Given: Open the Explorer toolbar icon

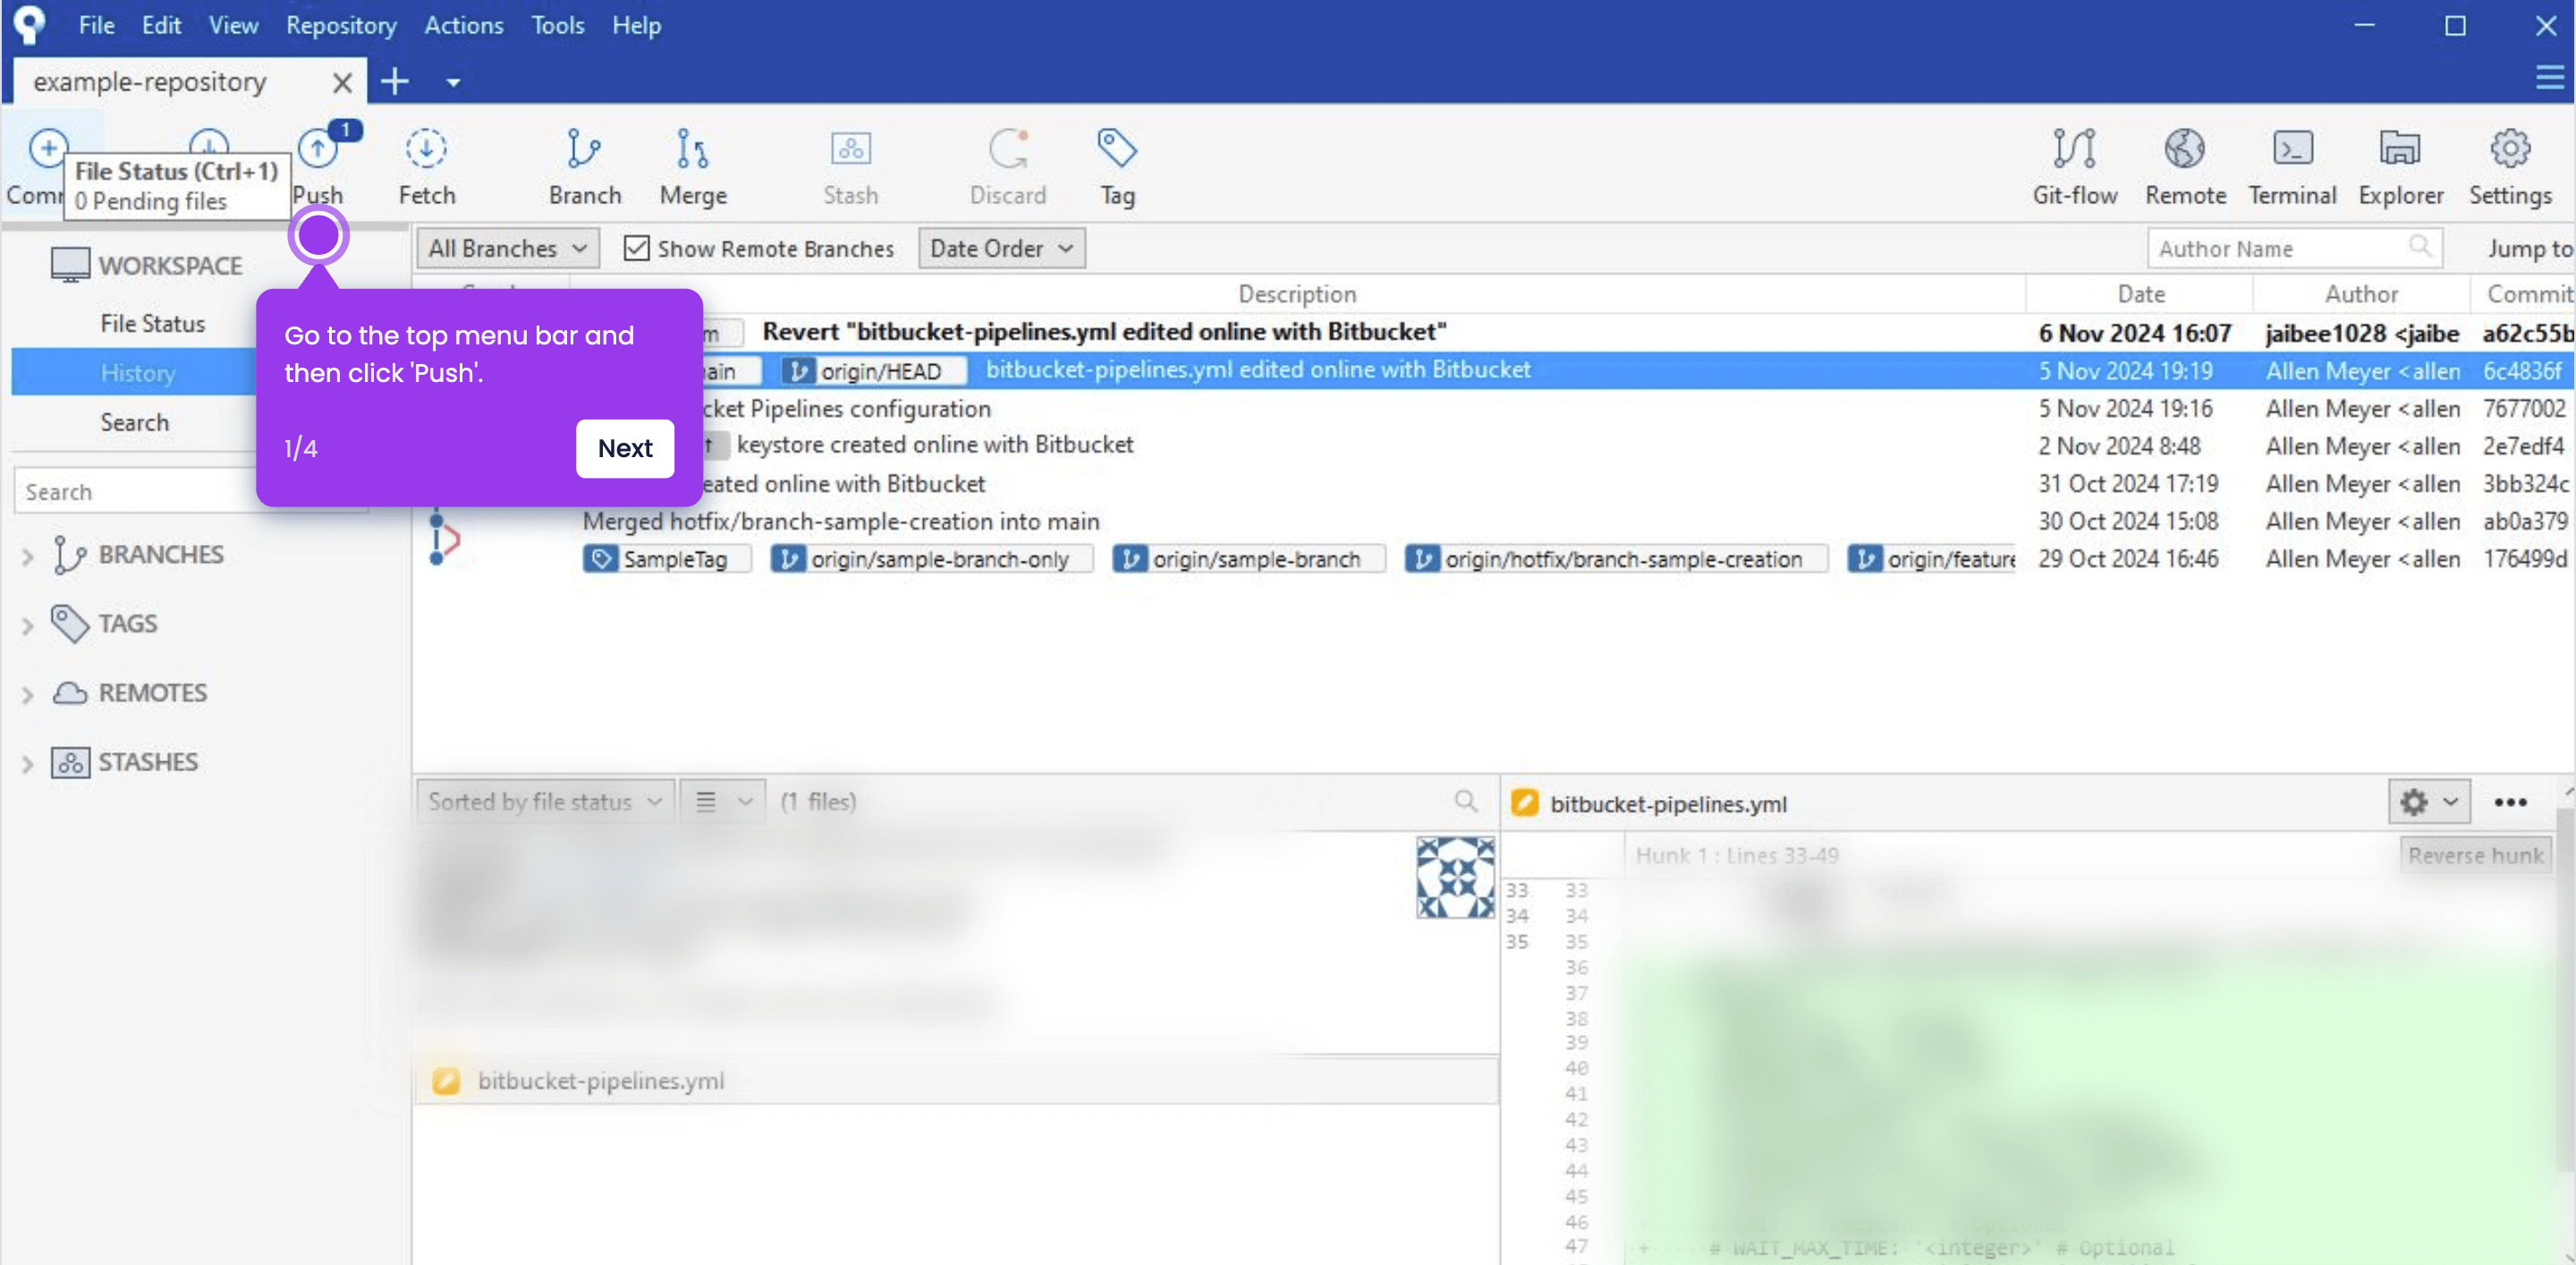Looking at the screenshot, I should pyautogui.click(x=2400, y=150).
